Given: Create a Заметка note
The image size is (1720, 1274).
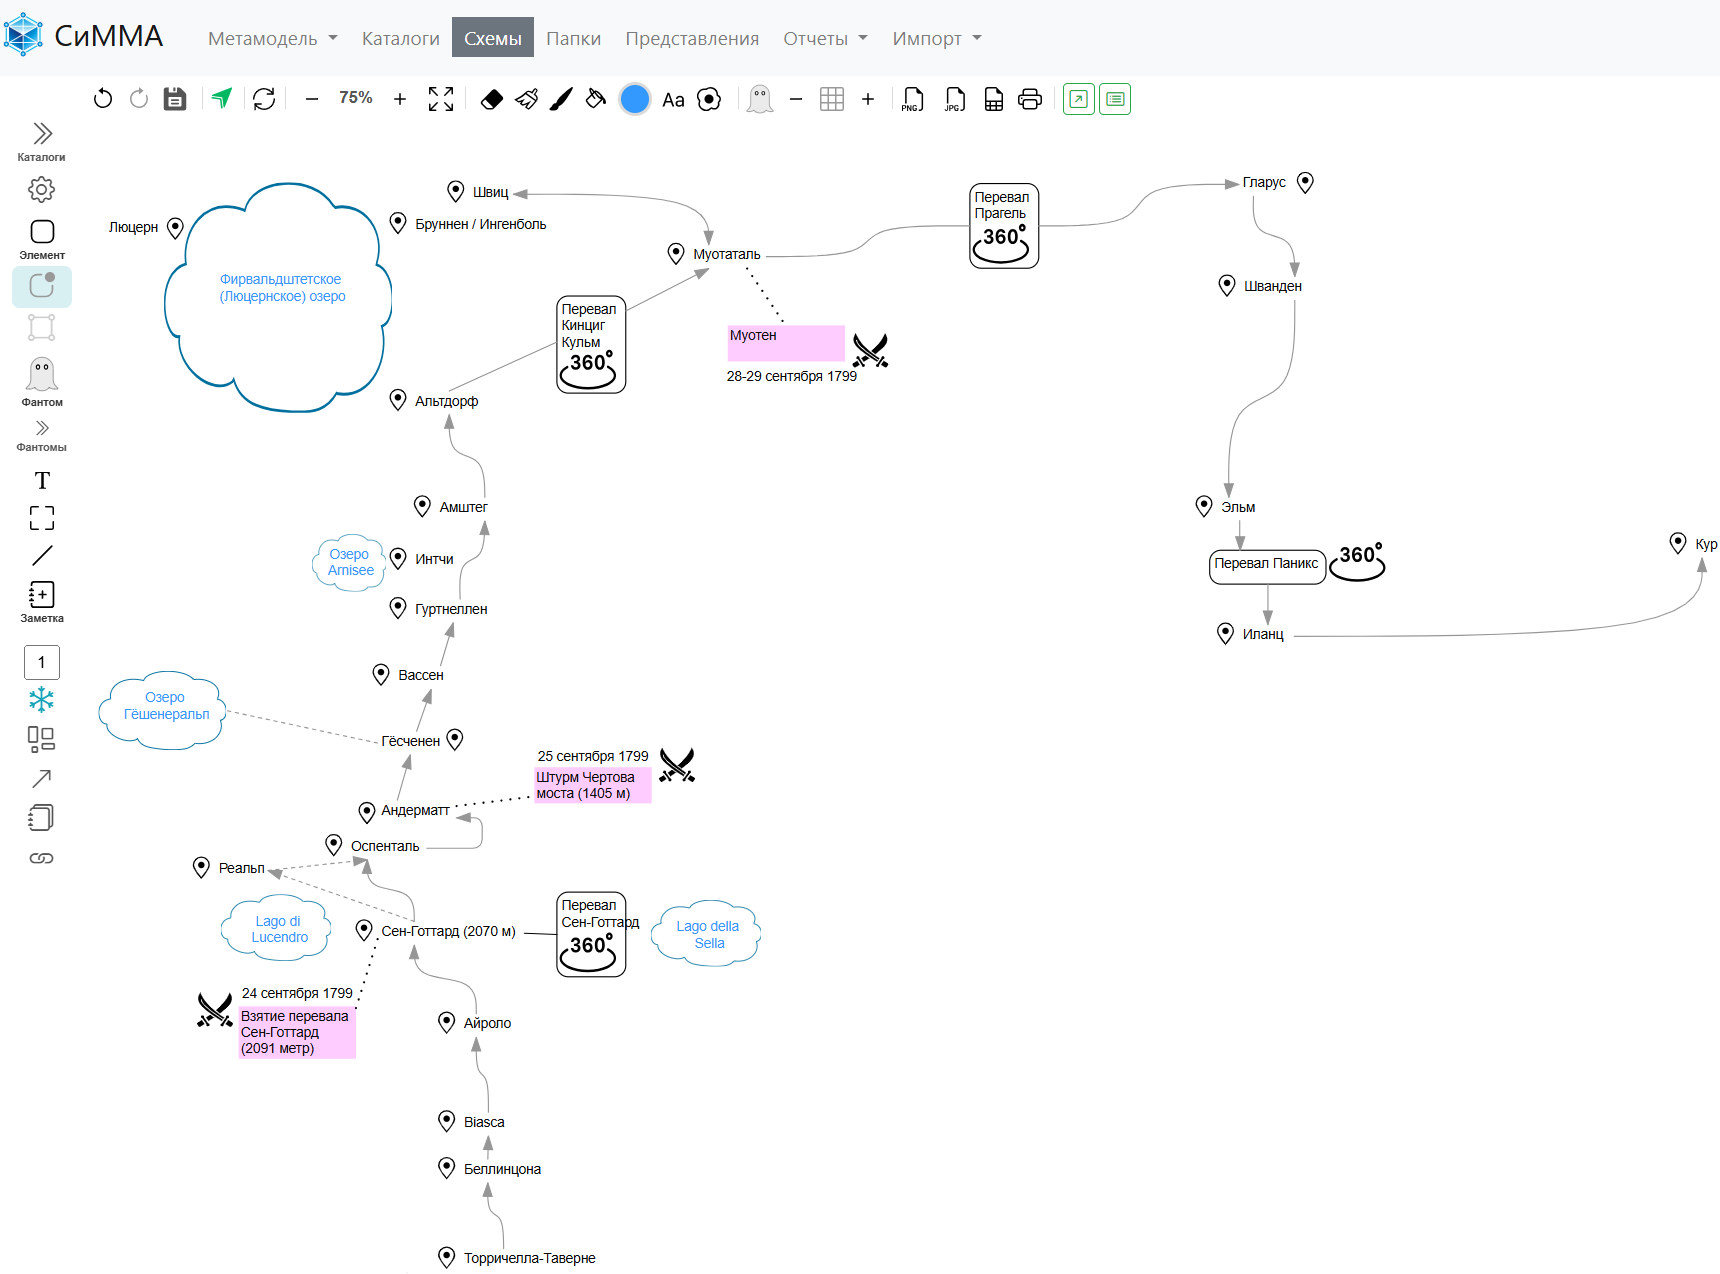Looking at the screenshot, I should [x=42, y=602].
